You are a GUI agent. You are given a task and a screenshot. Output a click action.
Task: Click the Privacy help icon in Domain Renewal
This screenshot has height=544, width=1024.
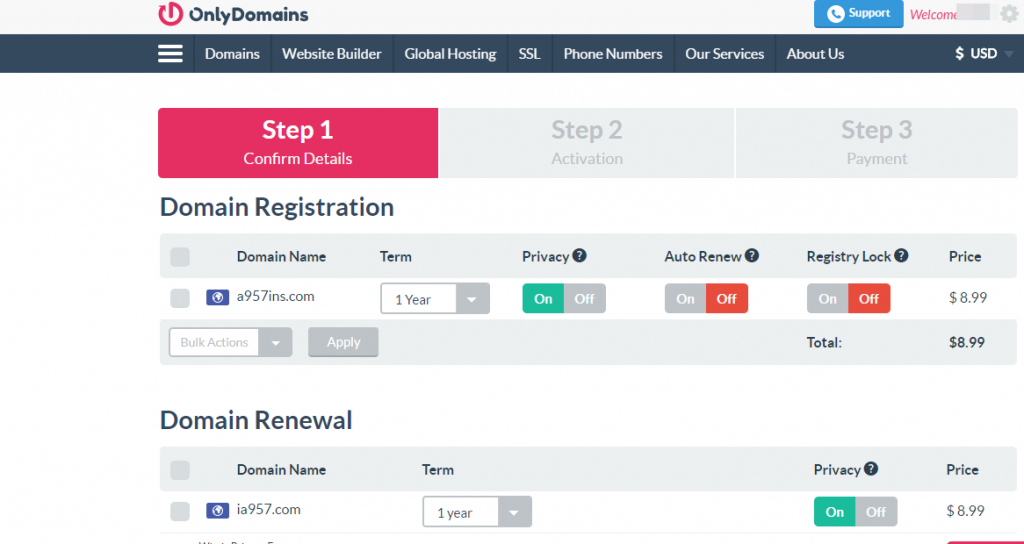[x=871, y=469]
